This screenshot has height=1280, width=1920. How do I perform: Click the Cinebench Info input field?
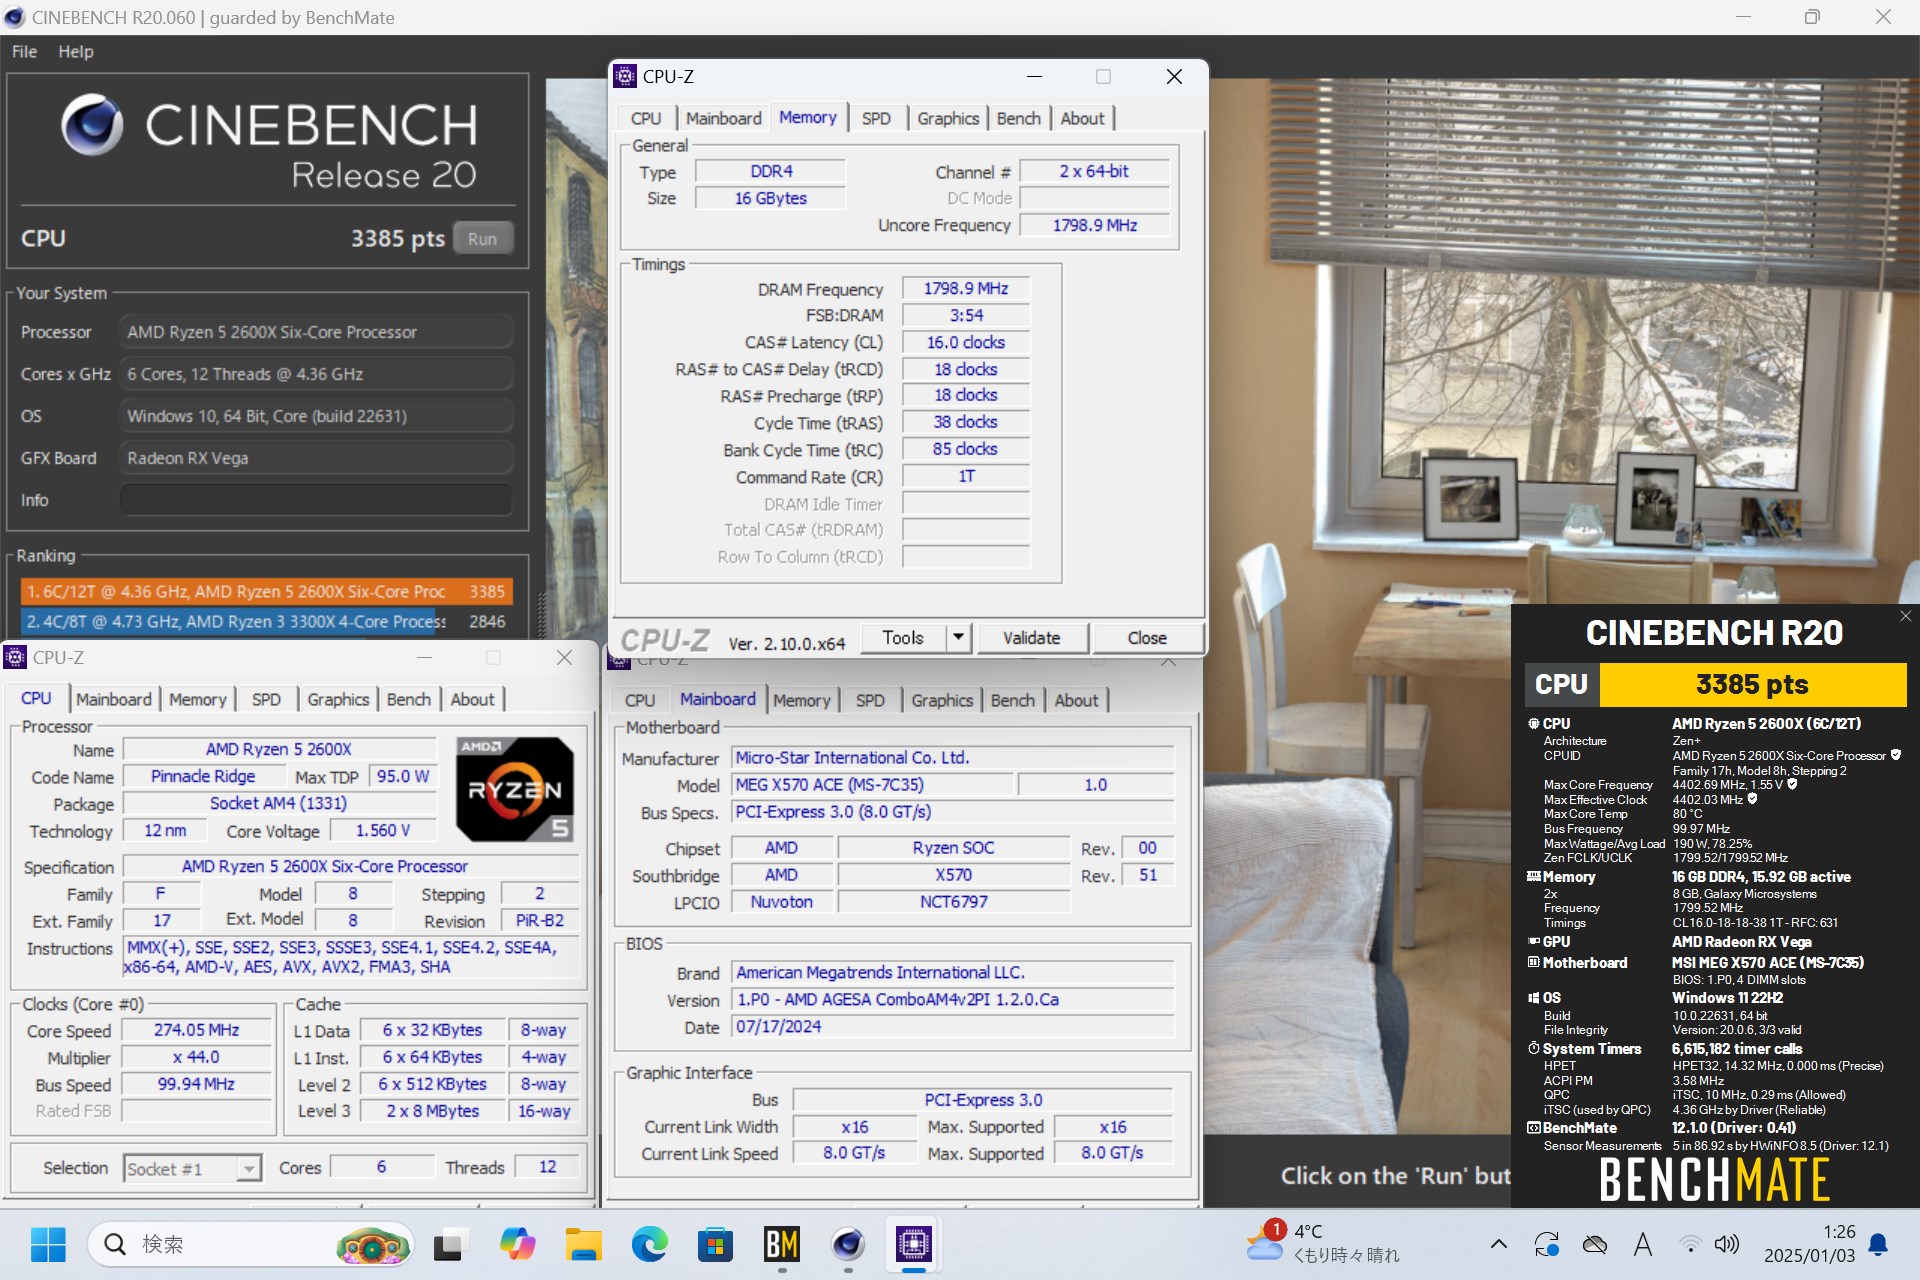[x=316, y=500]
